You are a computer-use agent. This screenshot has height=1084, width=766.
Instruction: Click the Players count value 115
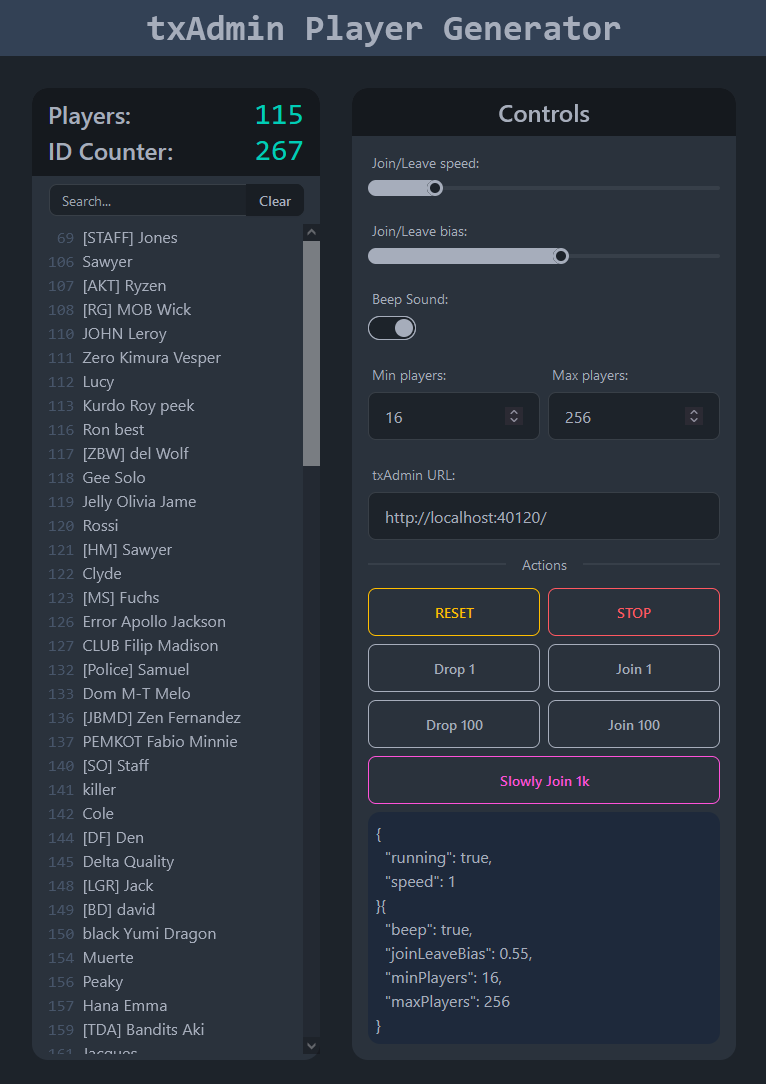click(279, 115)
